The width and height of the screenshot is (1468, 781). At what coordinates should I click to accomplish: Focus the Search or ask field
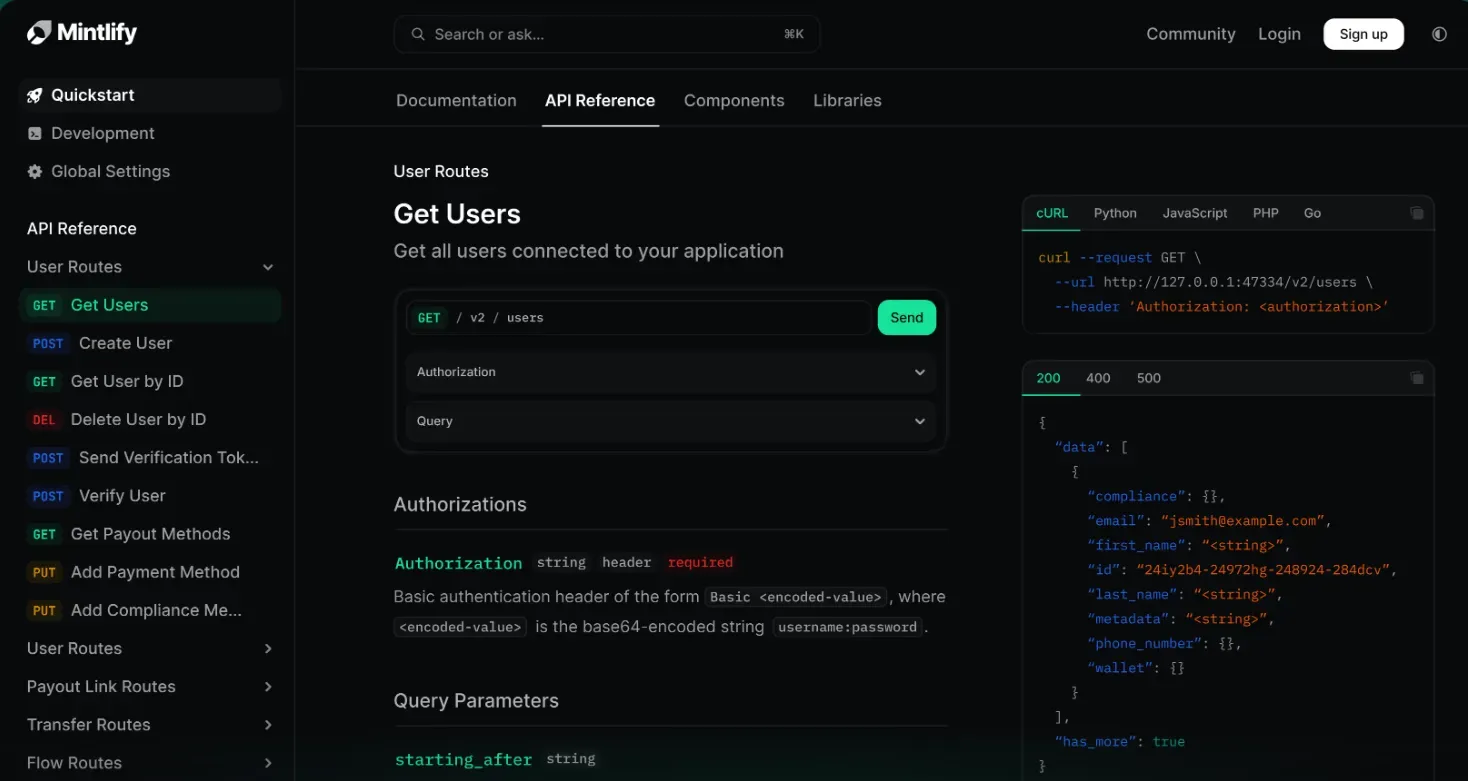pyautogui.click(x=607, y=34)
